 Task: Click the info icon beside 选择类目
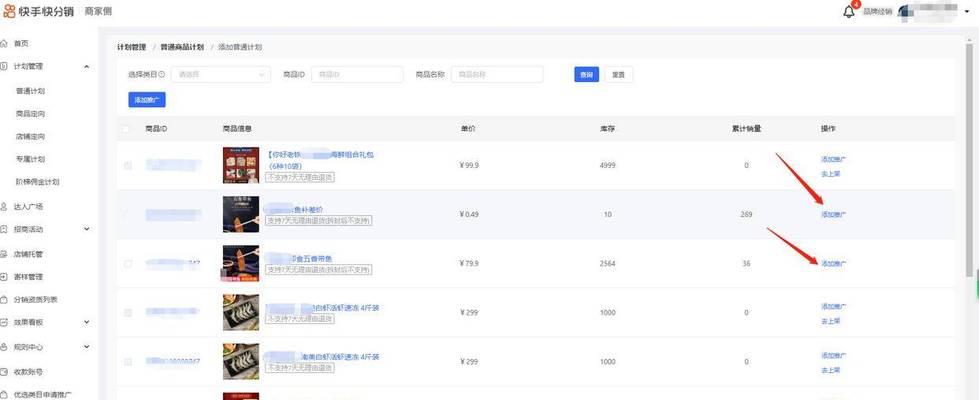point(162,74)
